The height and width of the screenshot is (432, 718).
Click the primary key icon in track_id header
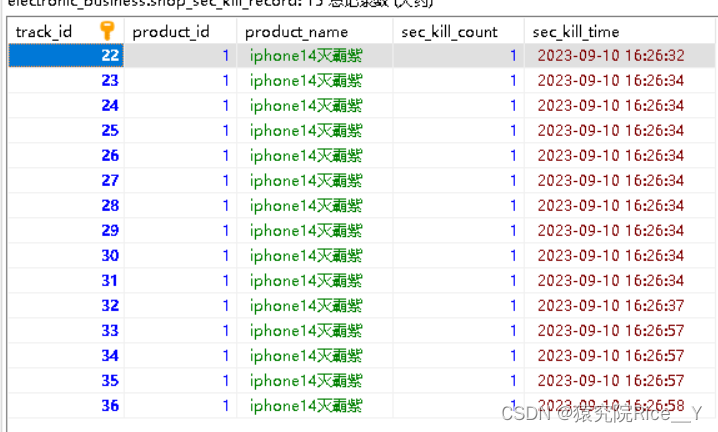(107, 31)
